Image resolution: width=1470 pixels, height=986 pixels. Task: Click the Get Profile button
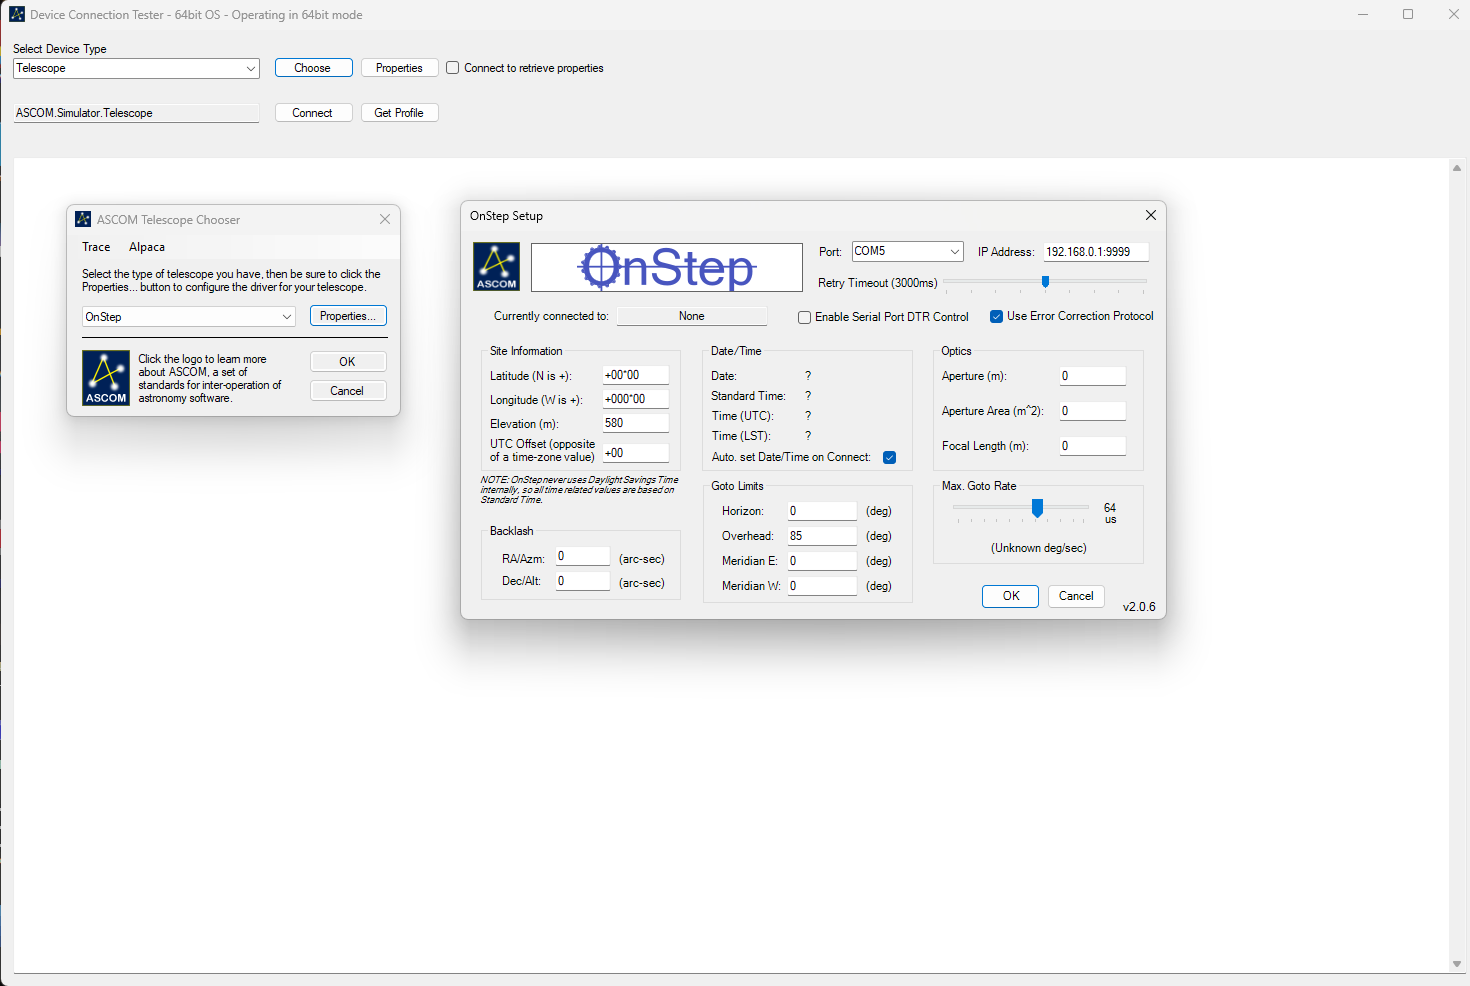(399, 113)
